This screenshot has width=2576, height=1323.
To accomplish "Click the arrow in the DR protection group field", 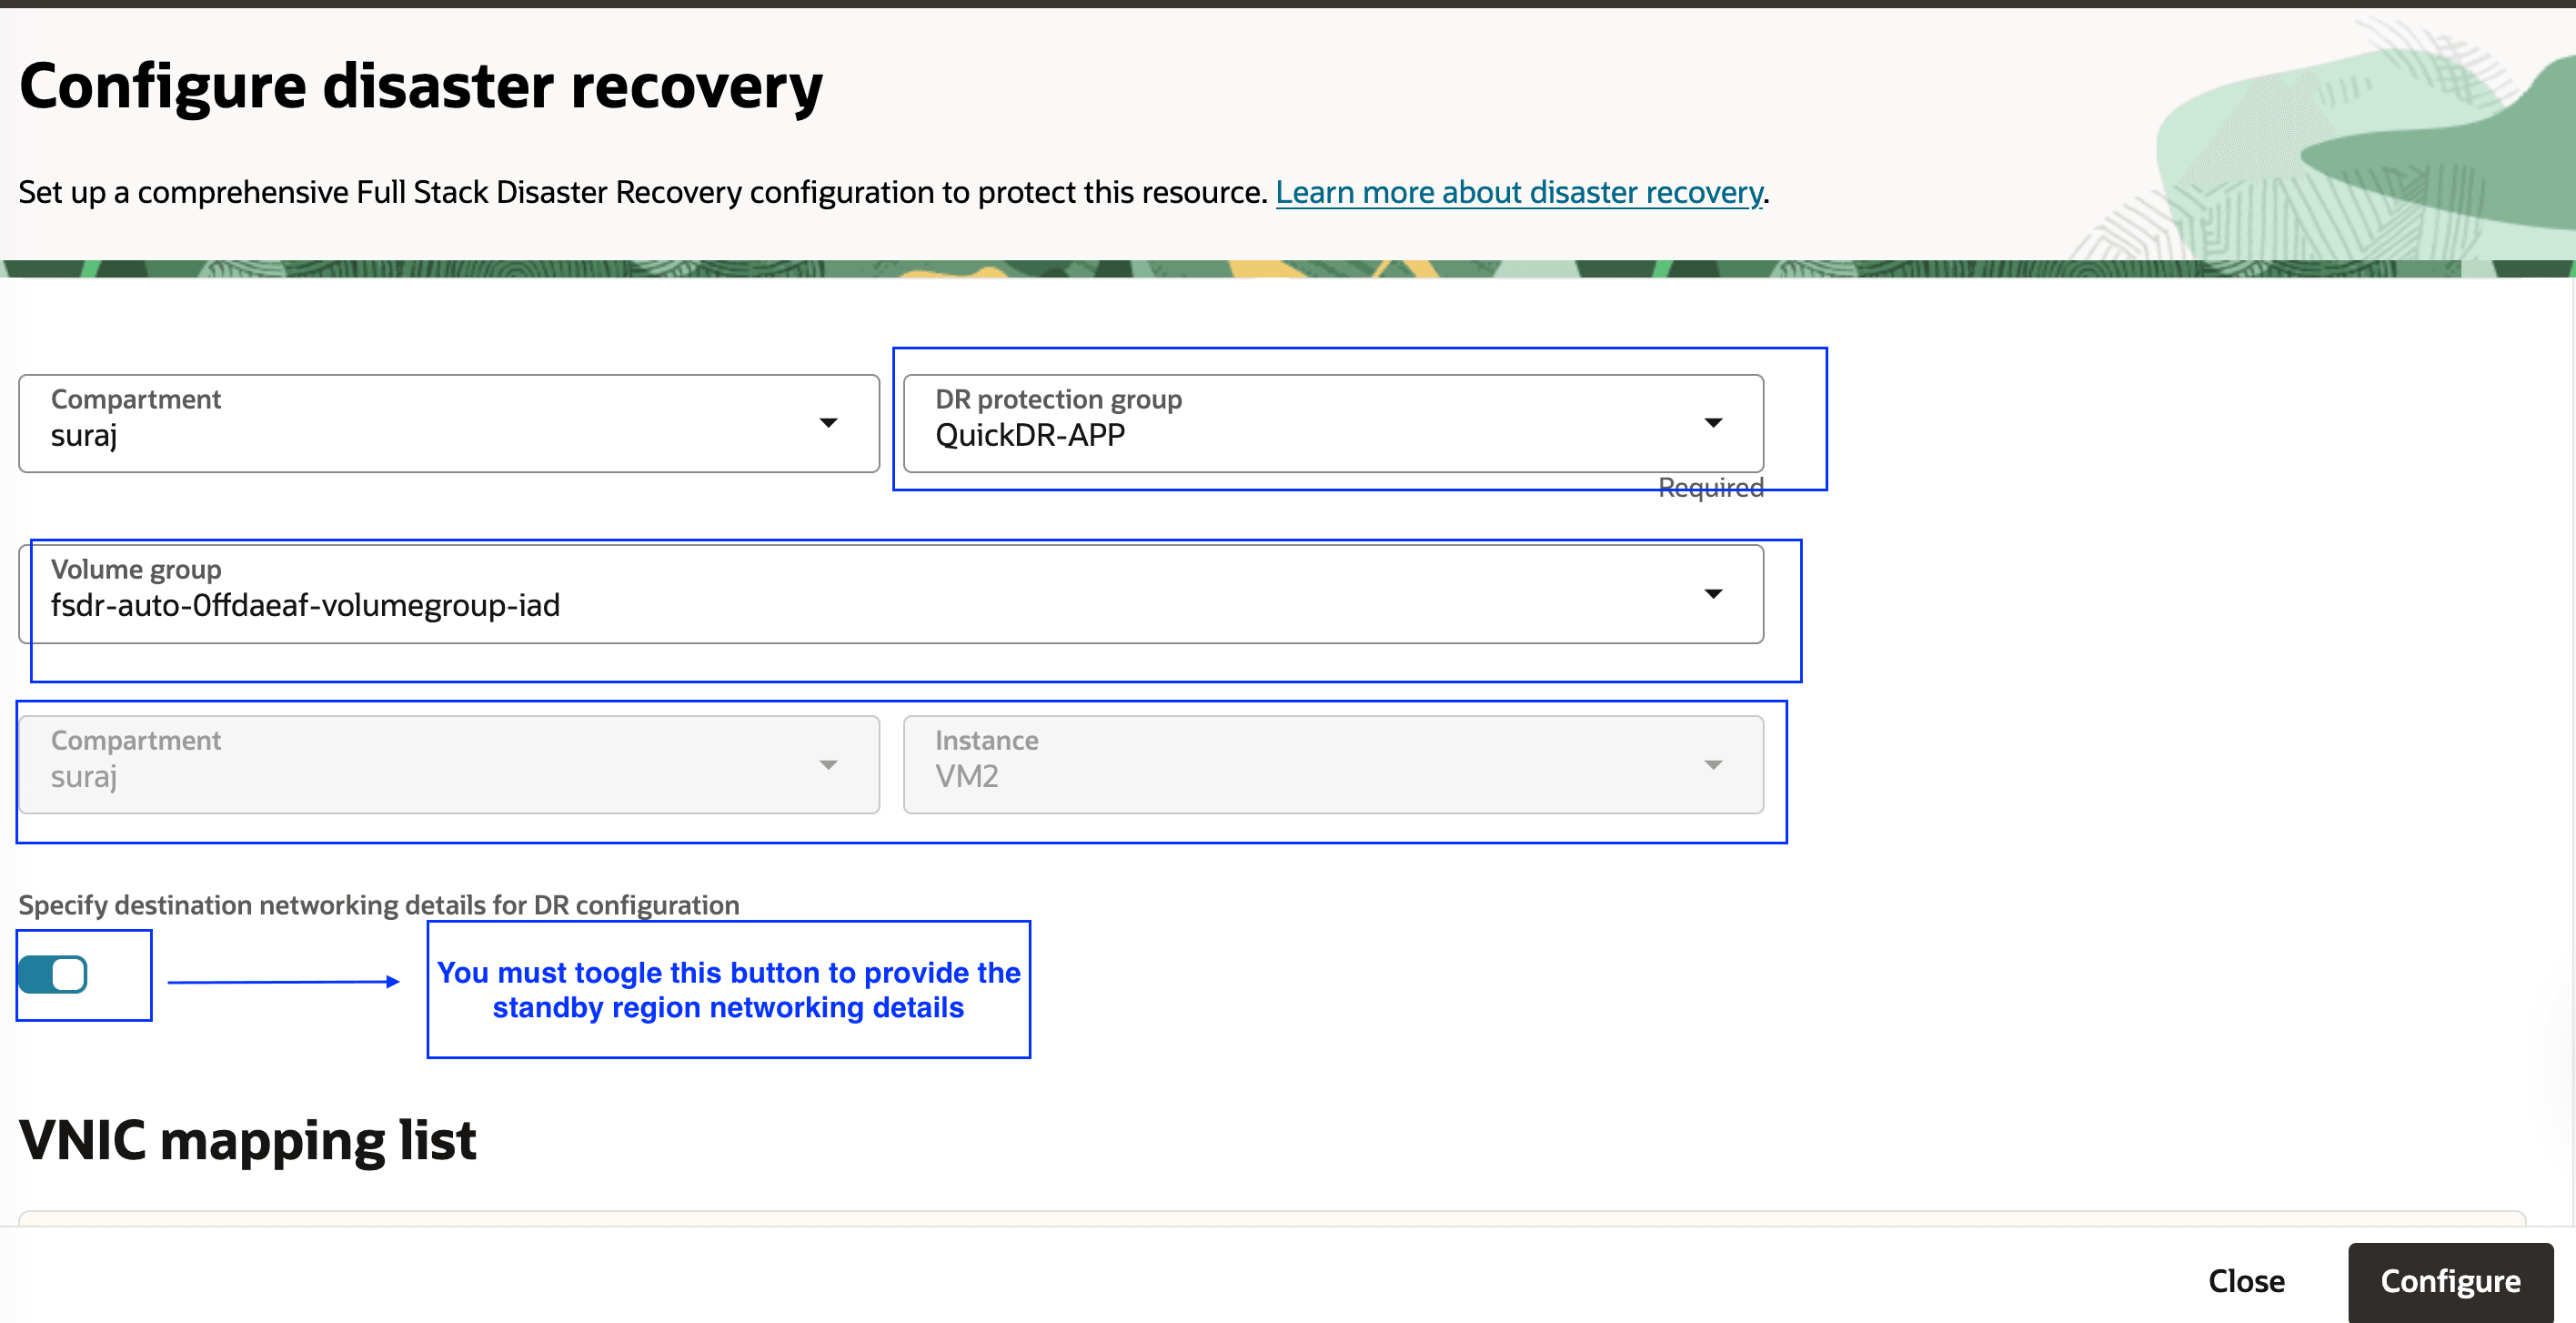I will point(1713,424).
